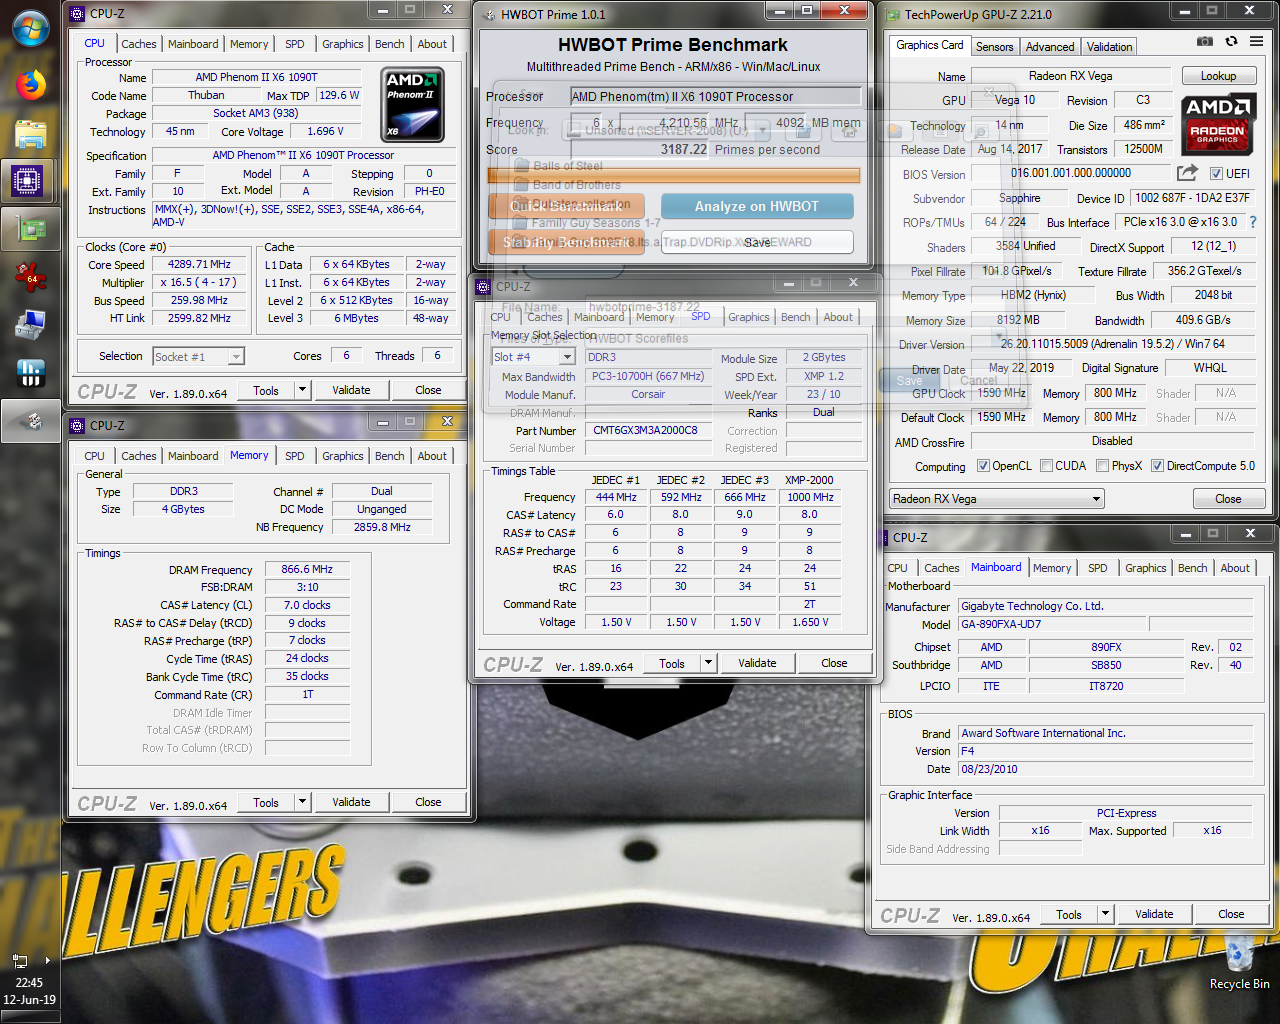Click the Bus Interface question mark icon
Viewport: 1280px width, 1024px height.
point(1253,222)
